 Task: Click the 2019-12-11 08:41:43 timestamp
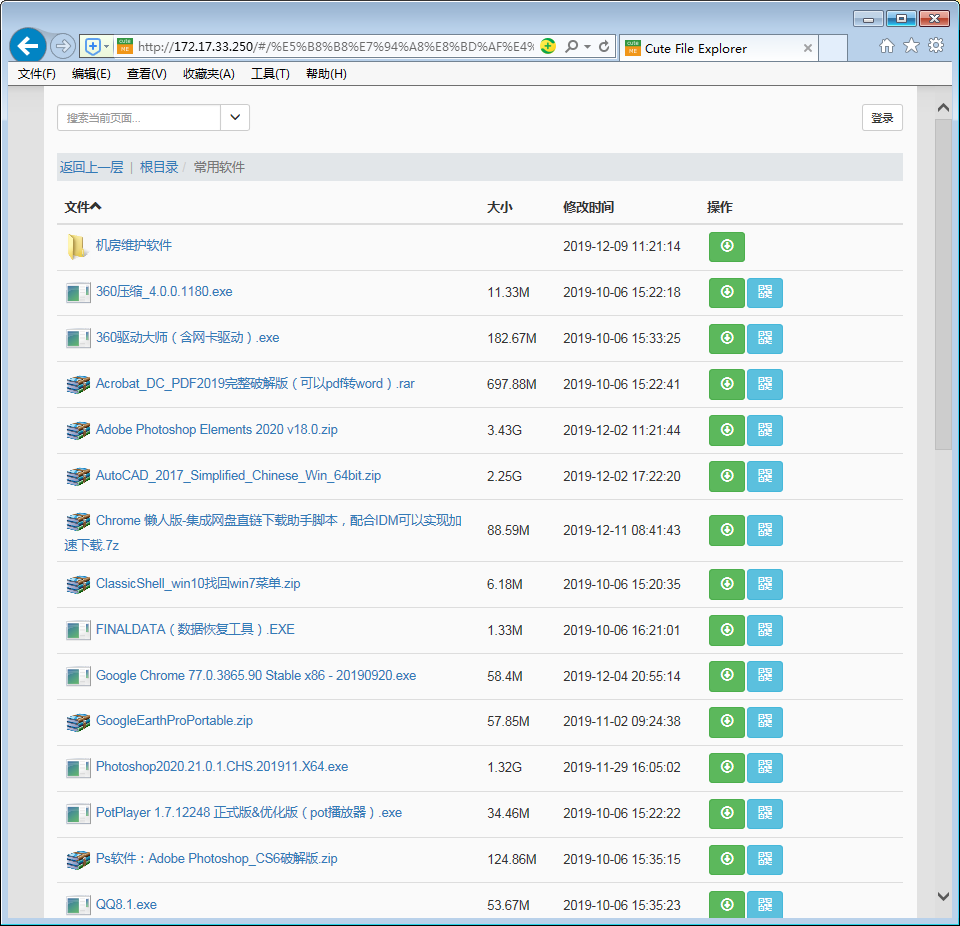(x=621, y=530)
